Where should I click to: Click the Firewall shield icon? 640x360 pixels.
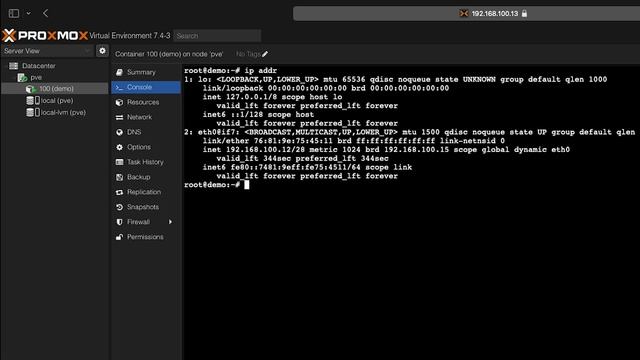point(119,222)
